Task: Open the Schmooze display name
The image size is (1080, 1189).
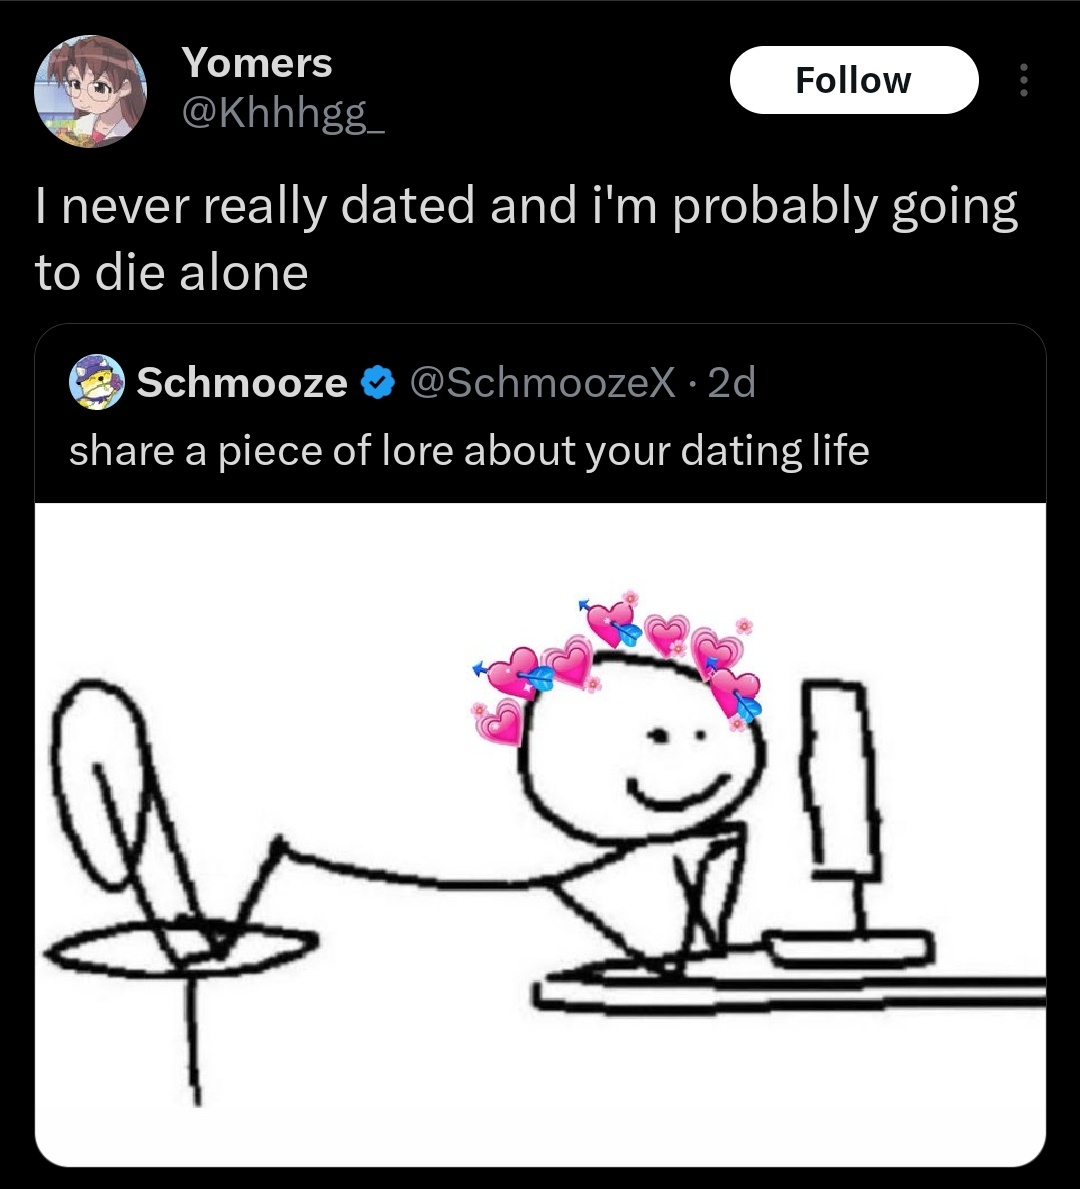Action: click(242, 382)
